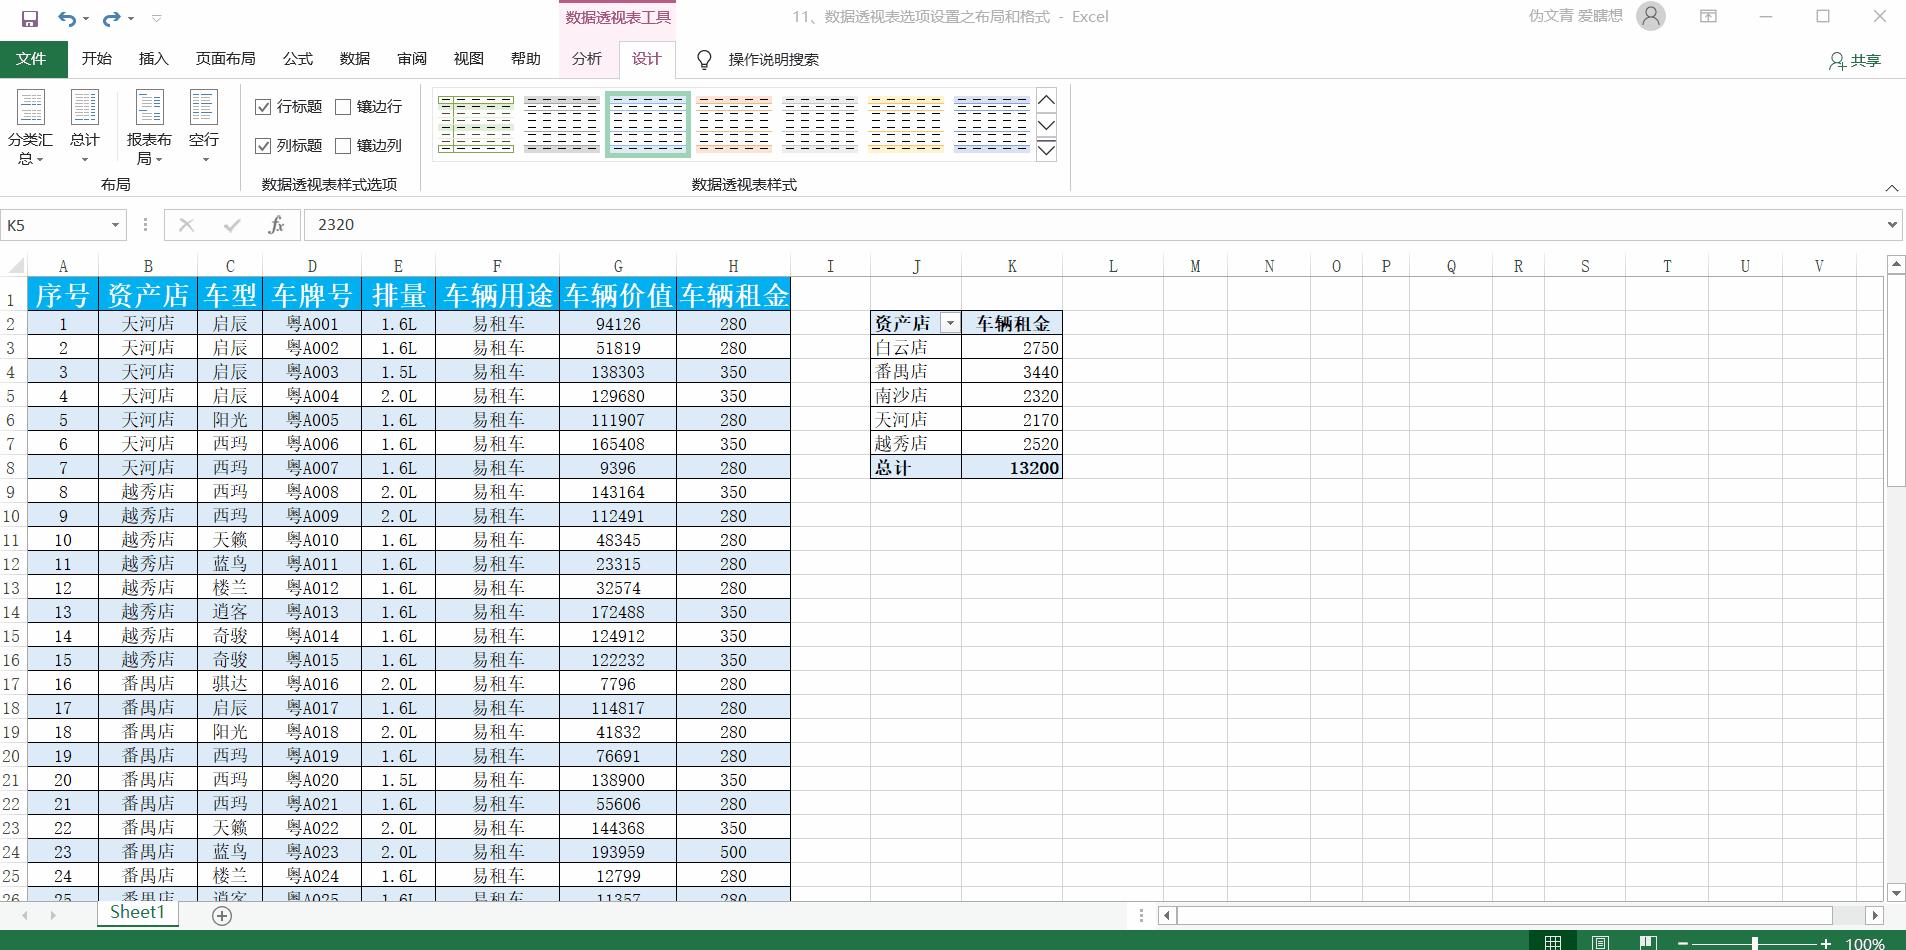
Task: Open the 分类汇总 subtotals menu
Action: point(30,127)
